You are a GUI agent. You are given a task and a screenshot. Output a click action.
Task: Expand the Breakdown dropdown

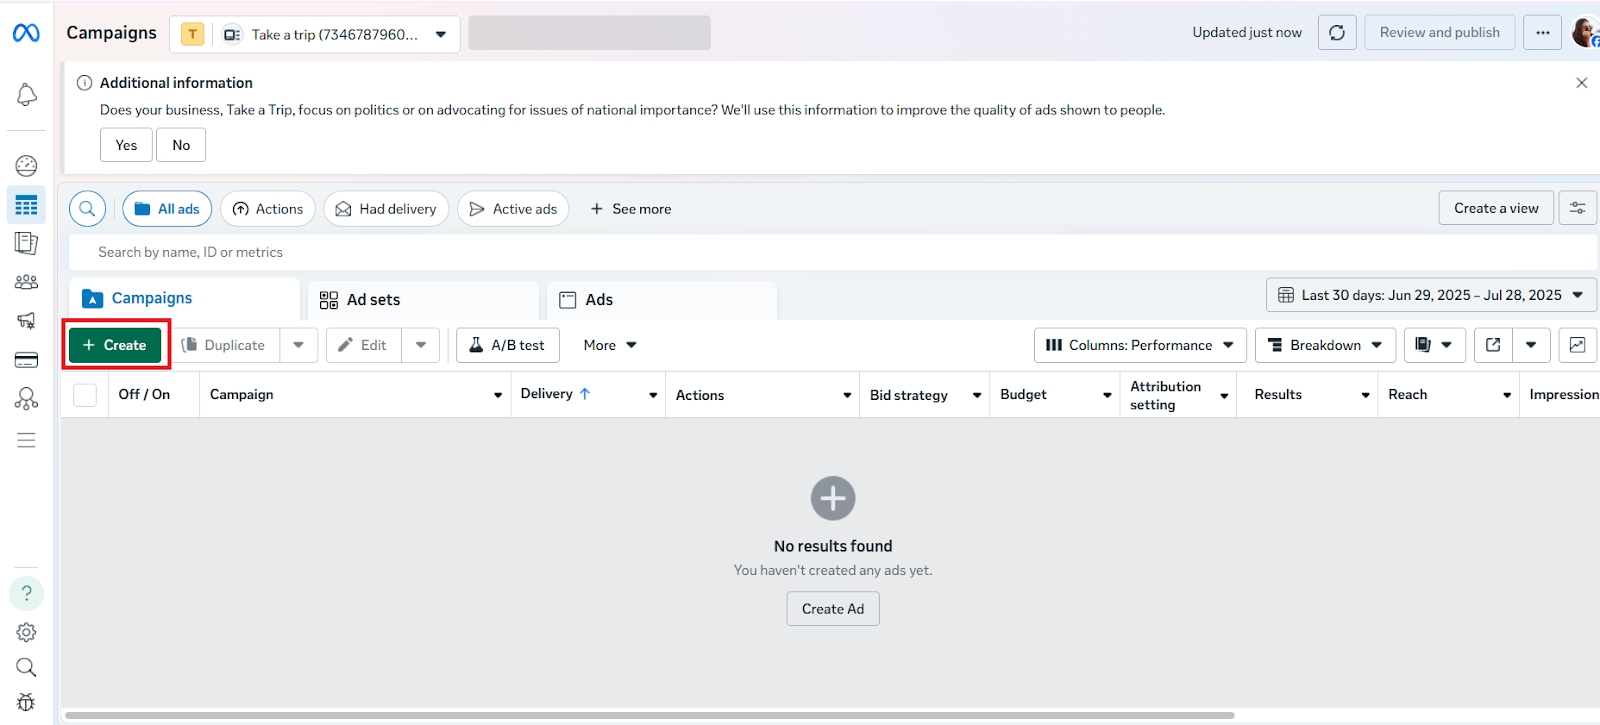pos(1325,345)
